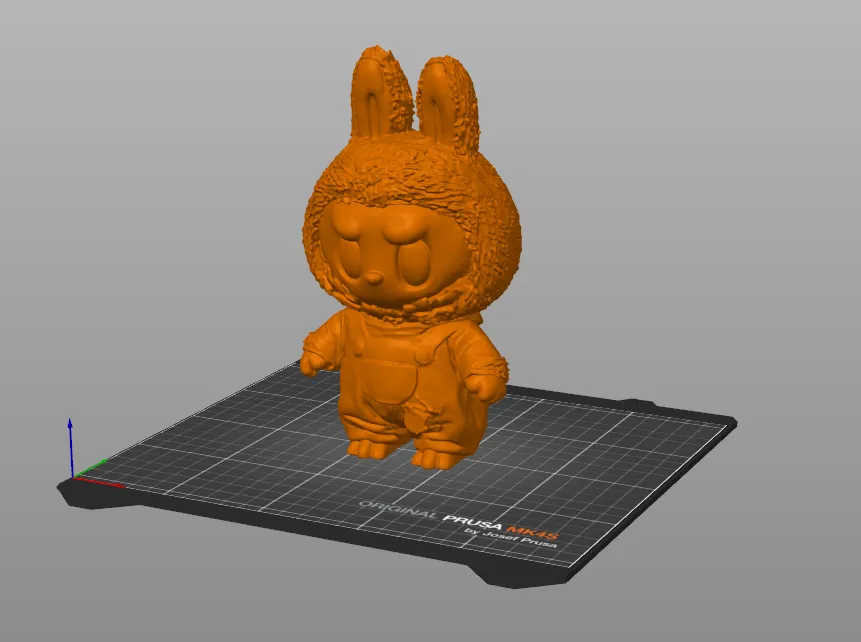This screenshot has height=642, width=861.
Task: Click the front edge tab of the bed
Action: point(522,577)
